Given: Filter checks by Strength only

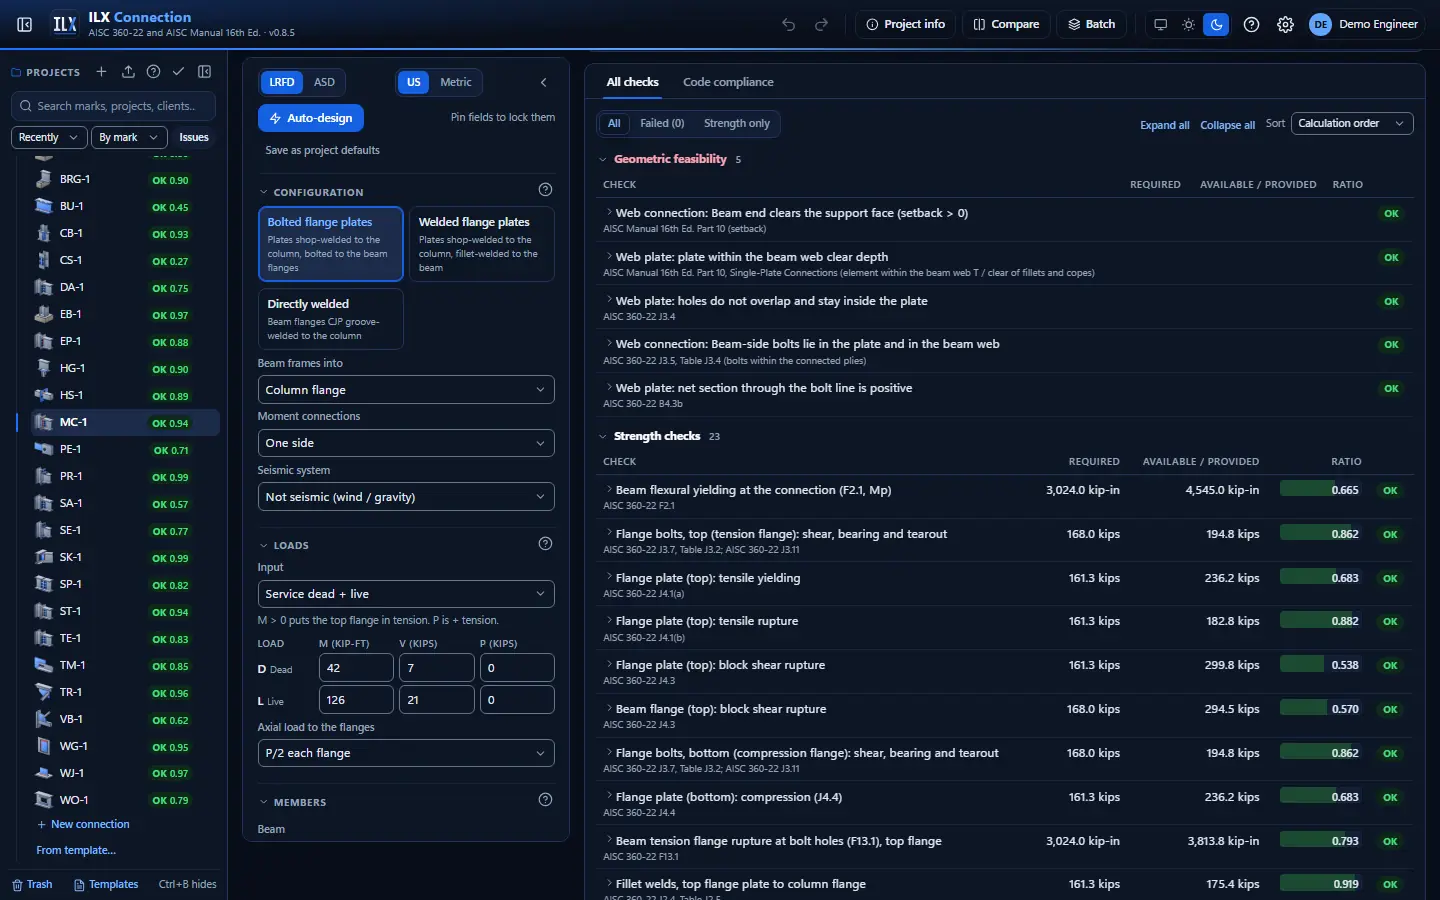Looking at the screenshot, I should pyautogui.click(x=737, y=123).
